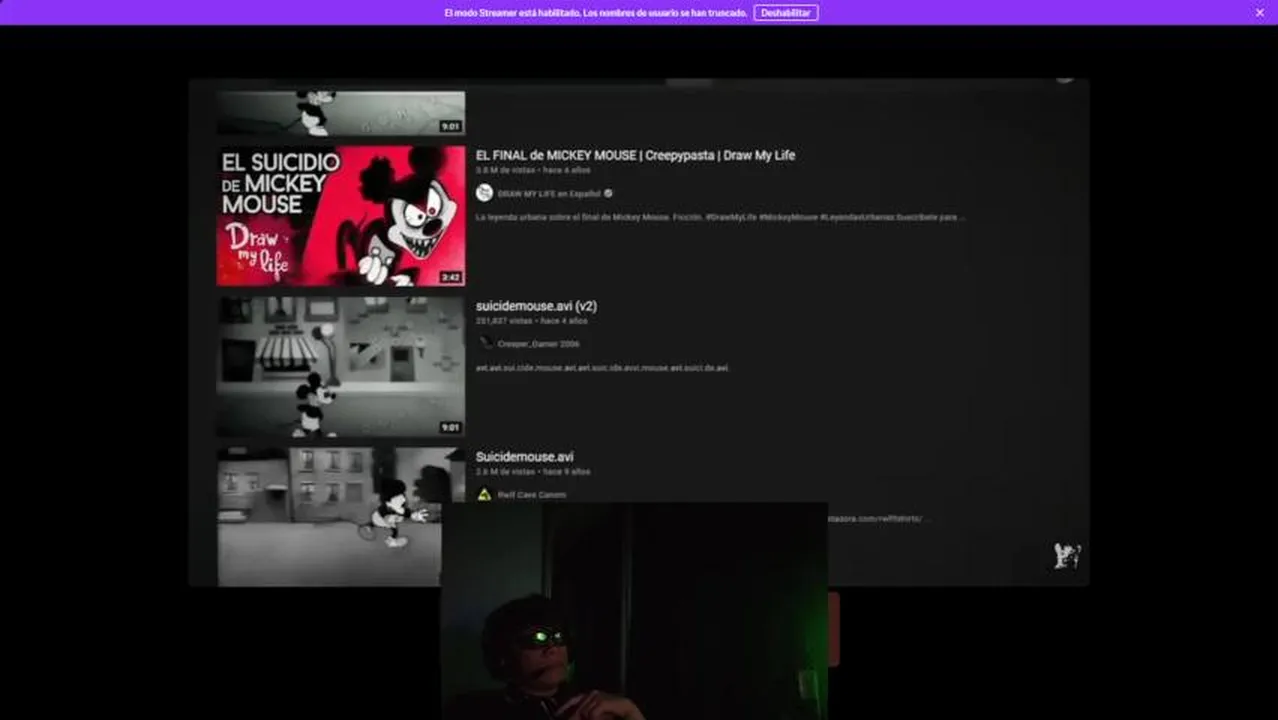Open the suicidemouse.avi (v2) thumbnail

point(341,366)
